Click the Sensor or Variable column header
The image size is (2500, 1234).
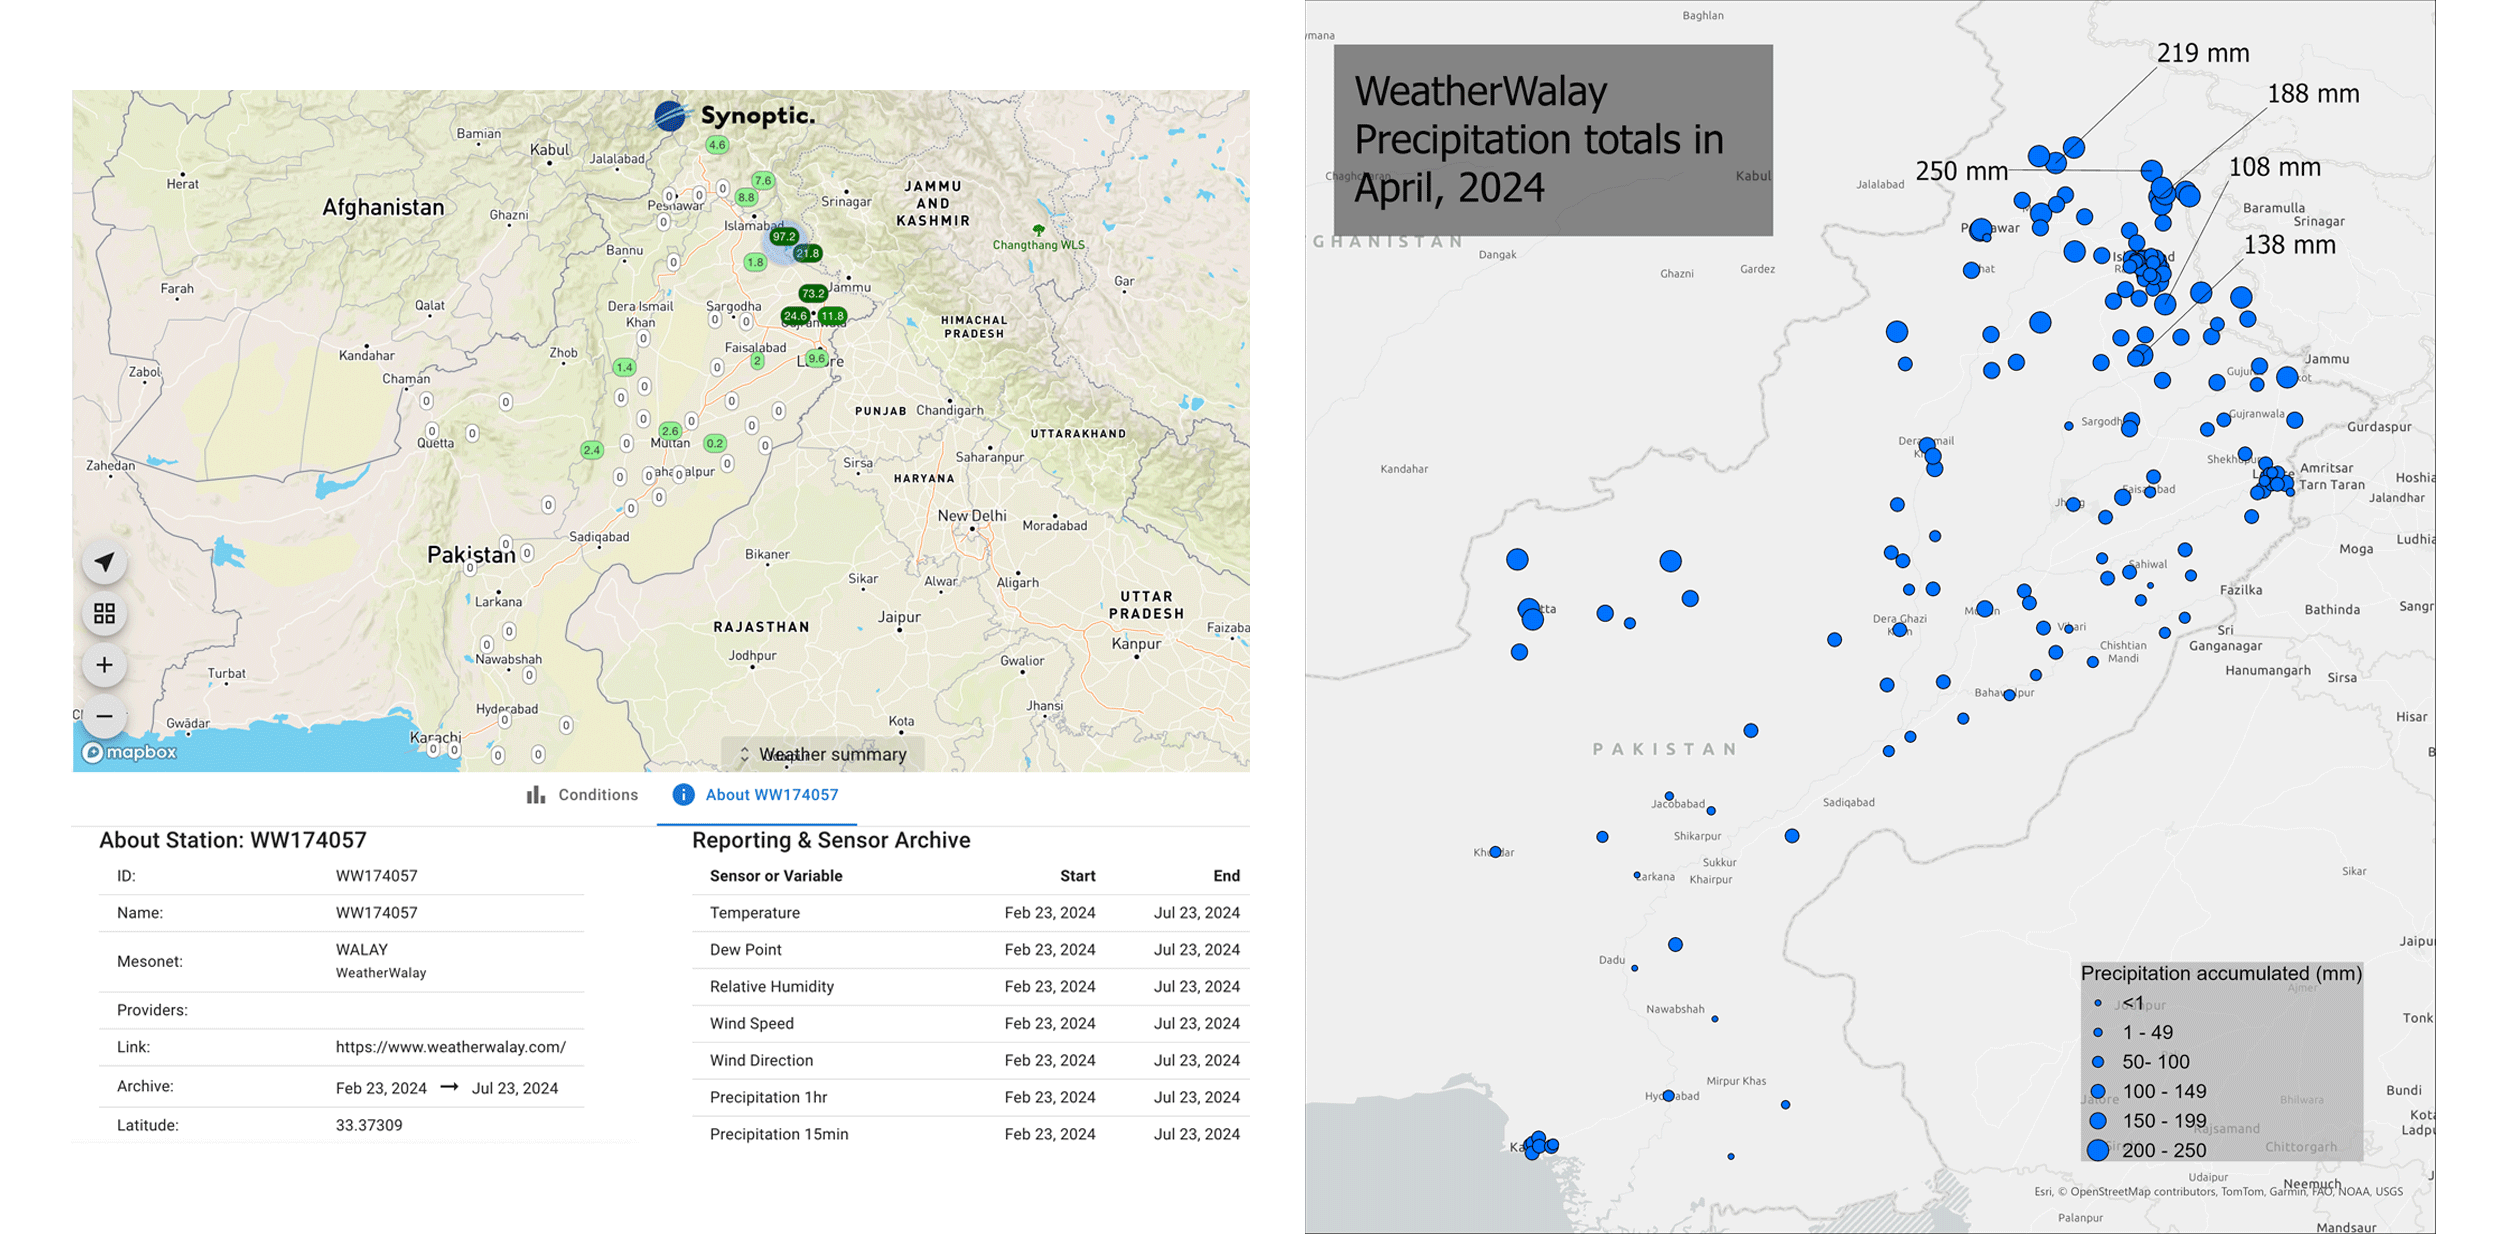pyautogui.click(x=776, y=876)
